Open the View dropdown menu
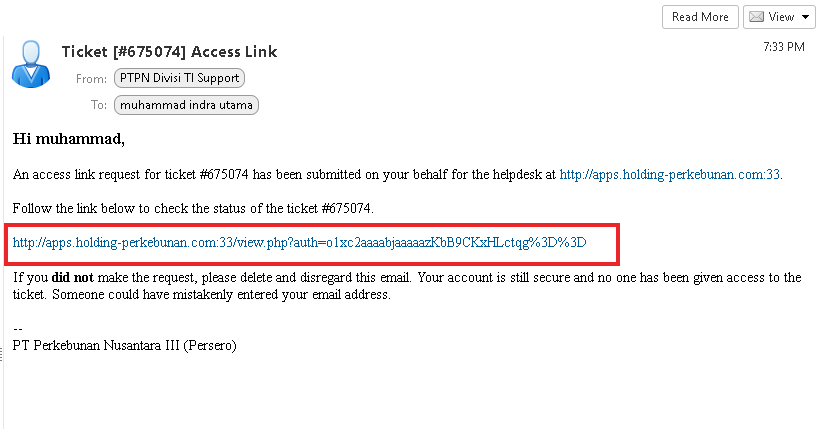 [777, 17]
